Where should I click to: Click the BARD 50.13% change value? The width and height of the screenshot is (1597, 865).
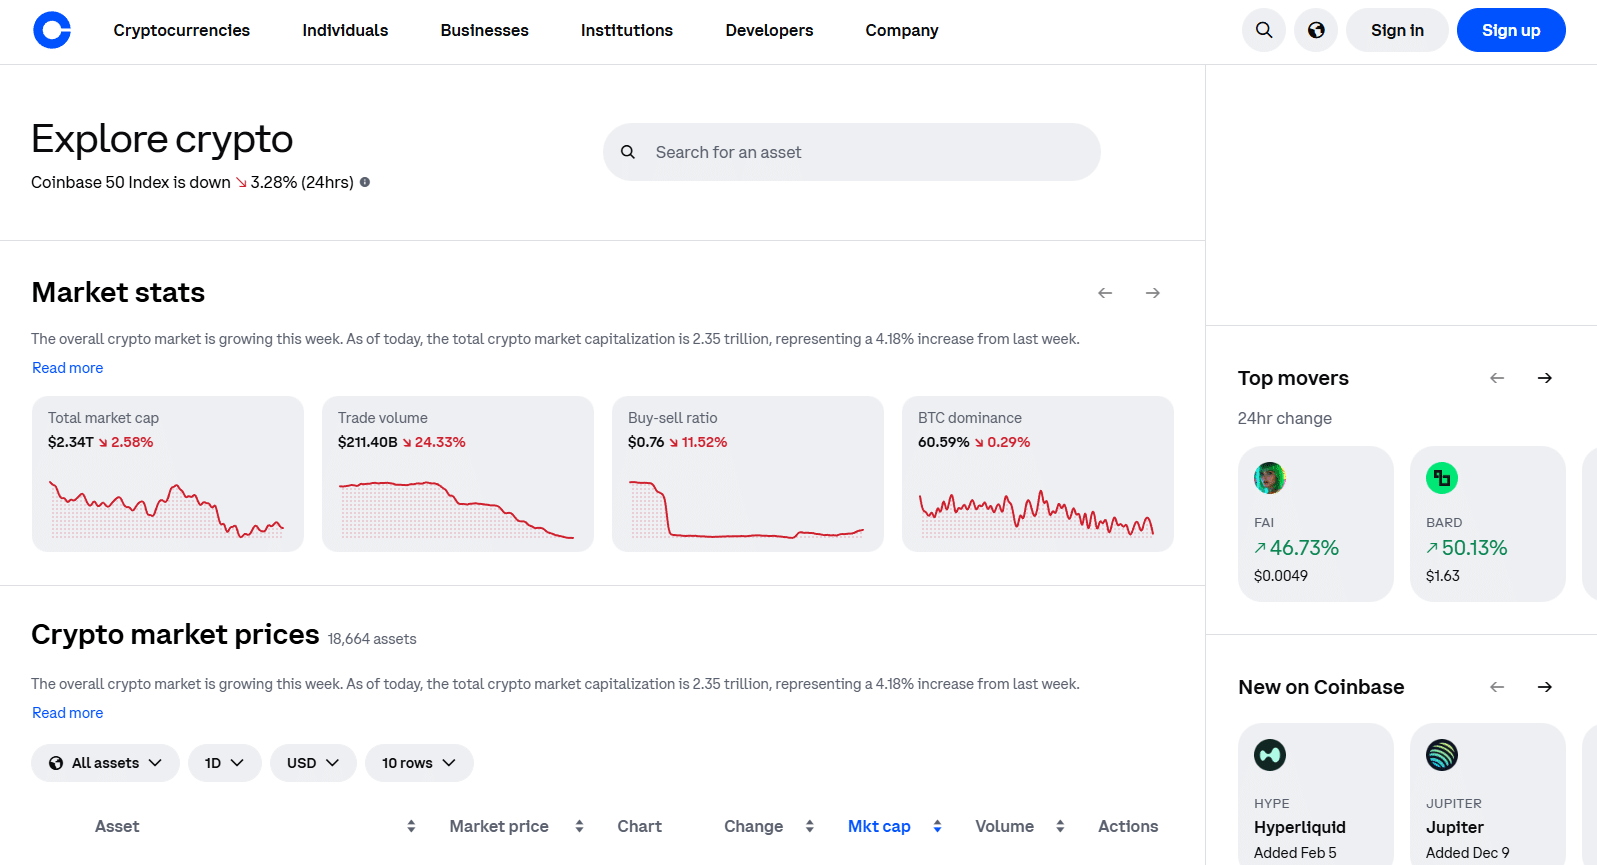click(1467, 548)
